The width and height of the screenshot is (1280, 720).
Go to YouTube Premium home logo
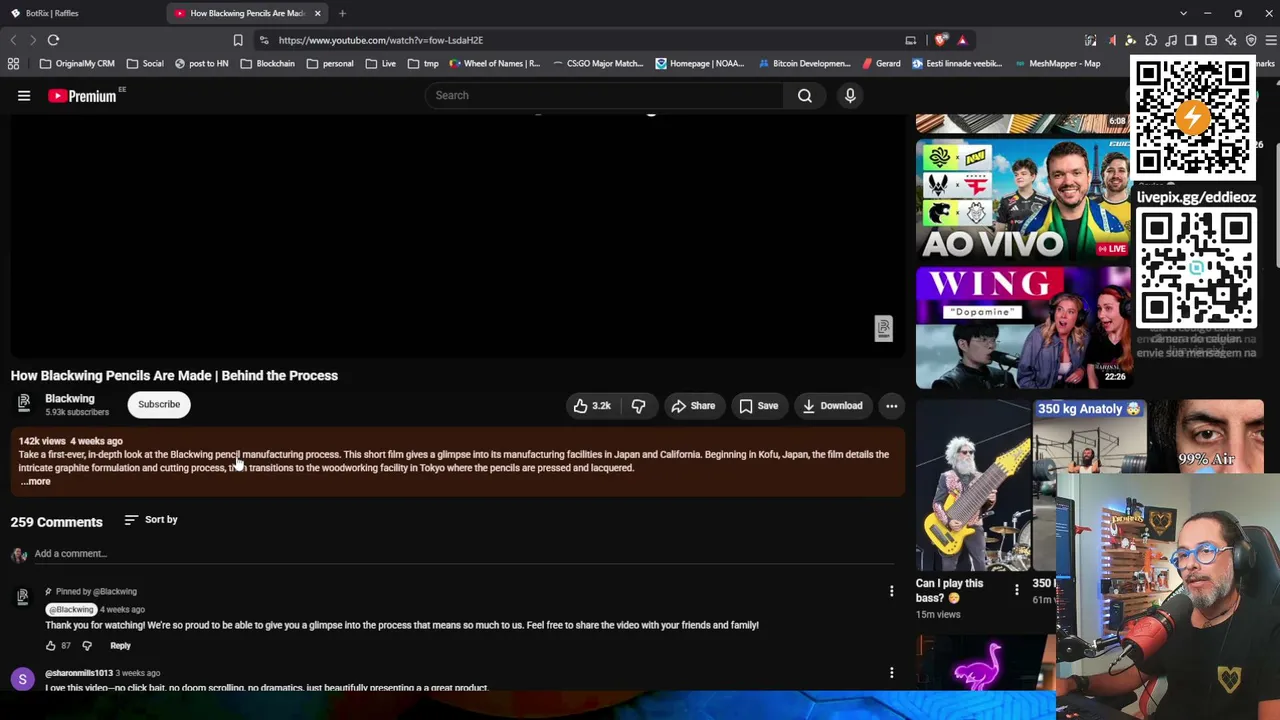[82, 96]
